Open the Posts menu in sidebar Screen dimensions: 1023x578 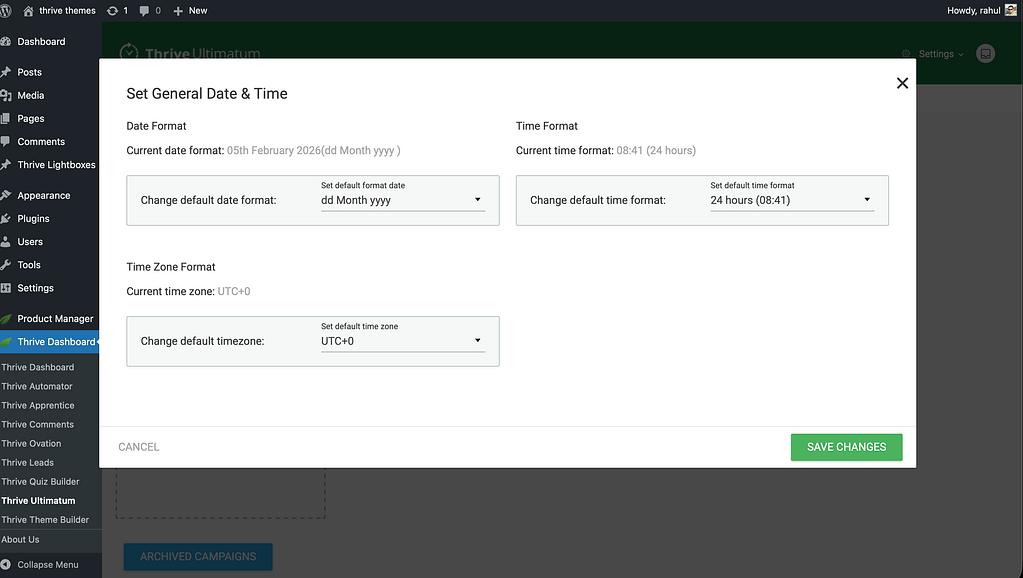pyautogui.click(x=29, y=72)
